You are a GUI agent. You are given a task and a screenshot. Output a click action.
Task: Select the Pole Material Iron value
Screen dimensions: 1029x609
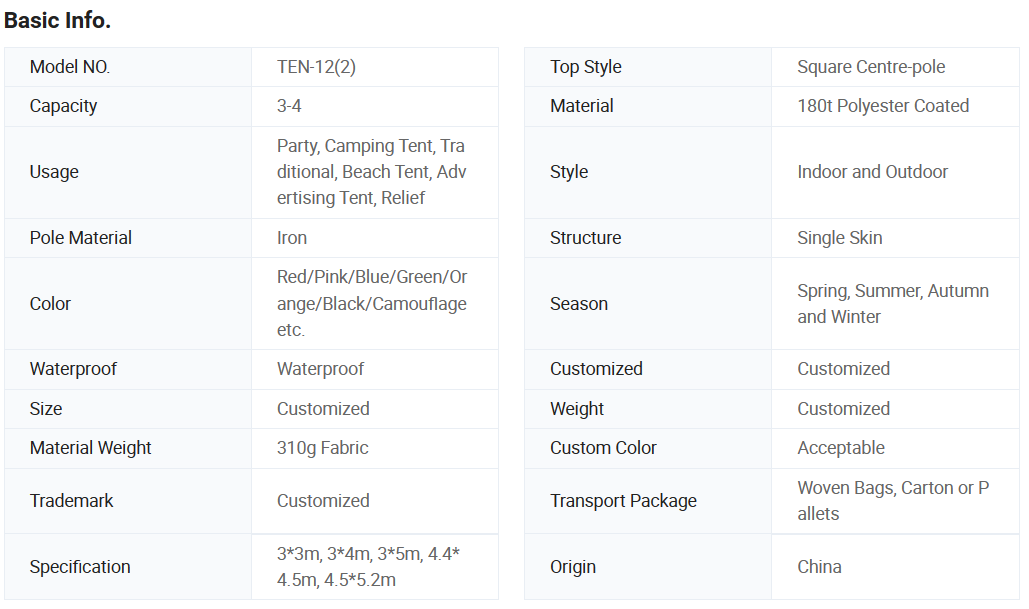point(292,238)
